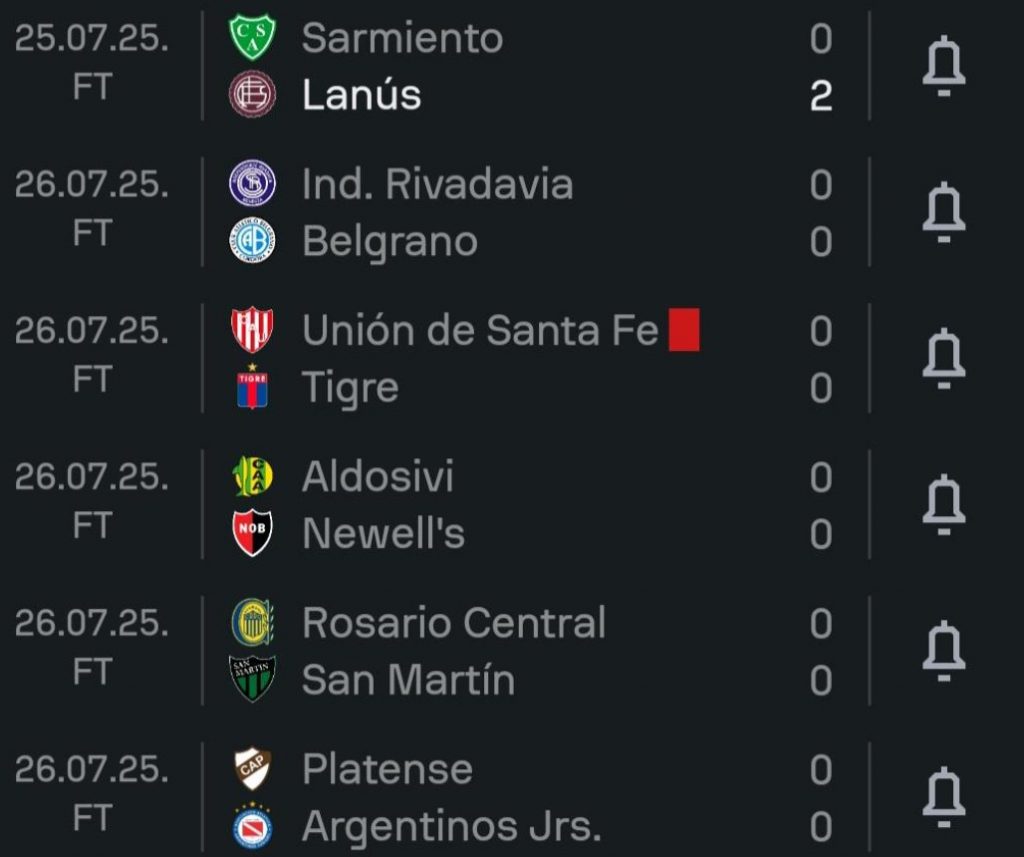Open Lanús winning score of 2
Image resolution: width=1024 pixels, height=857 pixels.
[821, 96]
